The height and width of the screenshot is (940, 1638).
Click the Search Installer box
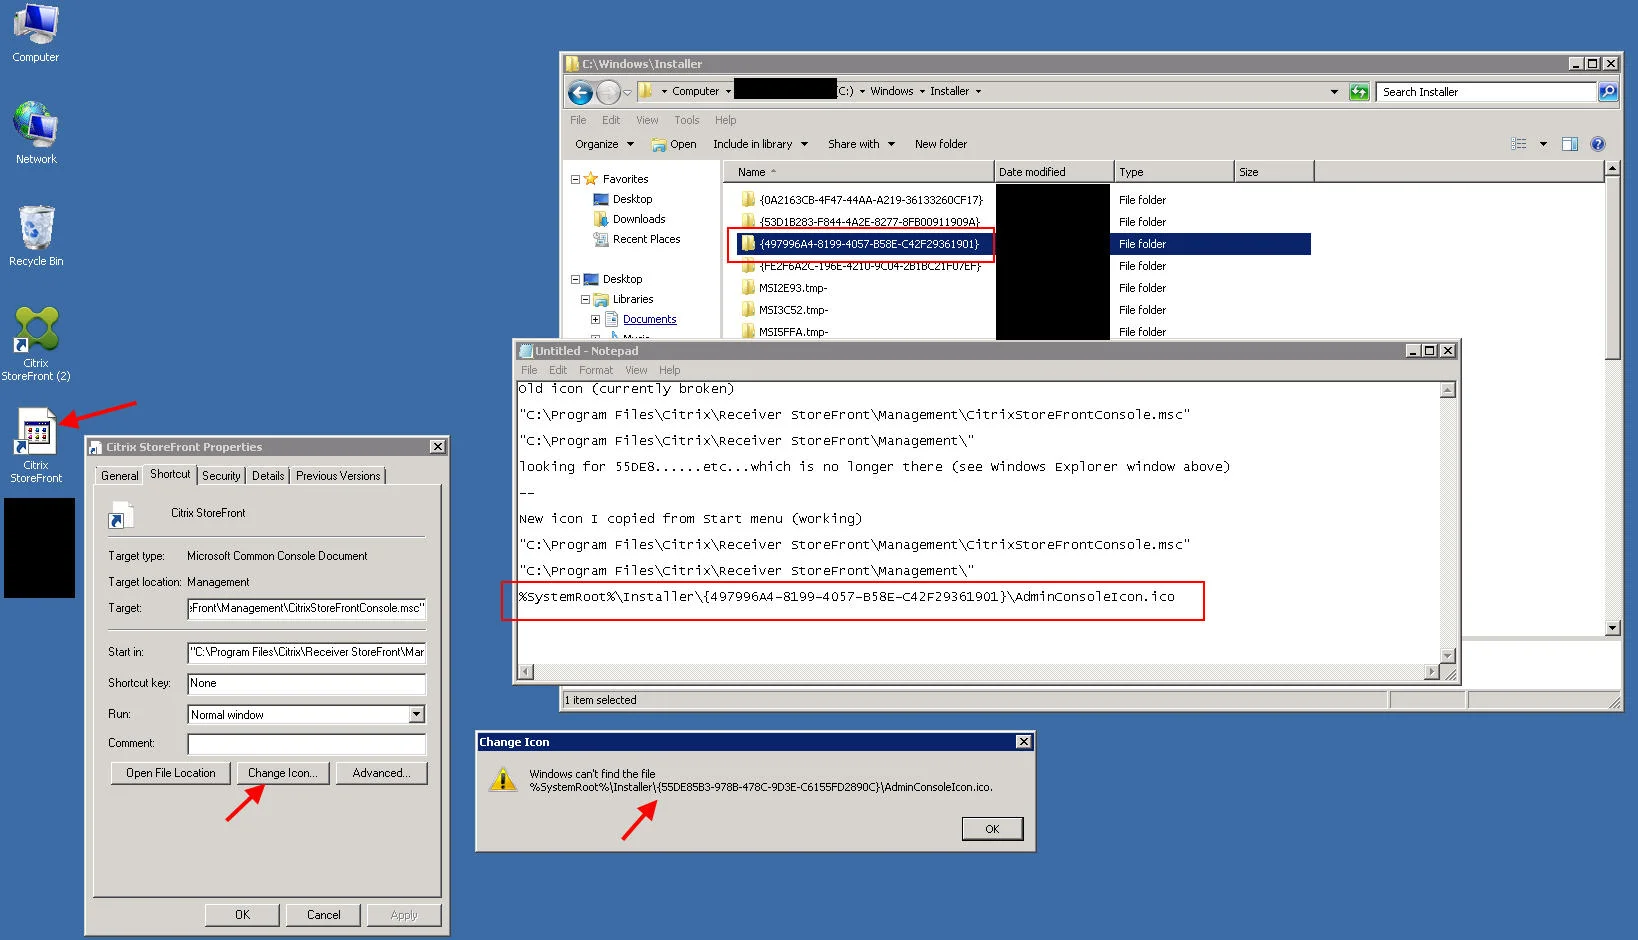pos(1486,92)
